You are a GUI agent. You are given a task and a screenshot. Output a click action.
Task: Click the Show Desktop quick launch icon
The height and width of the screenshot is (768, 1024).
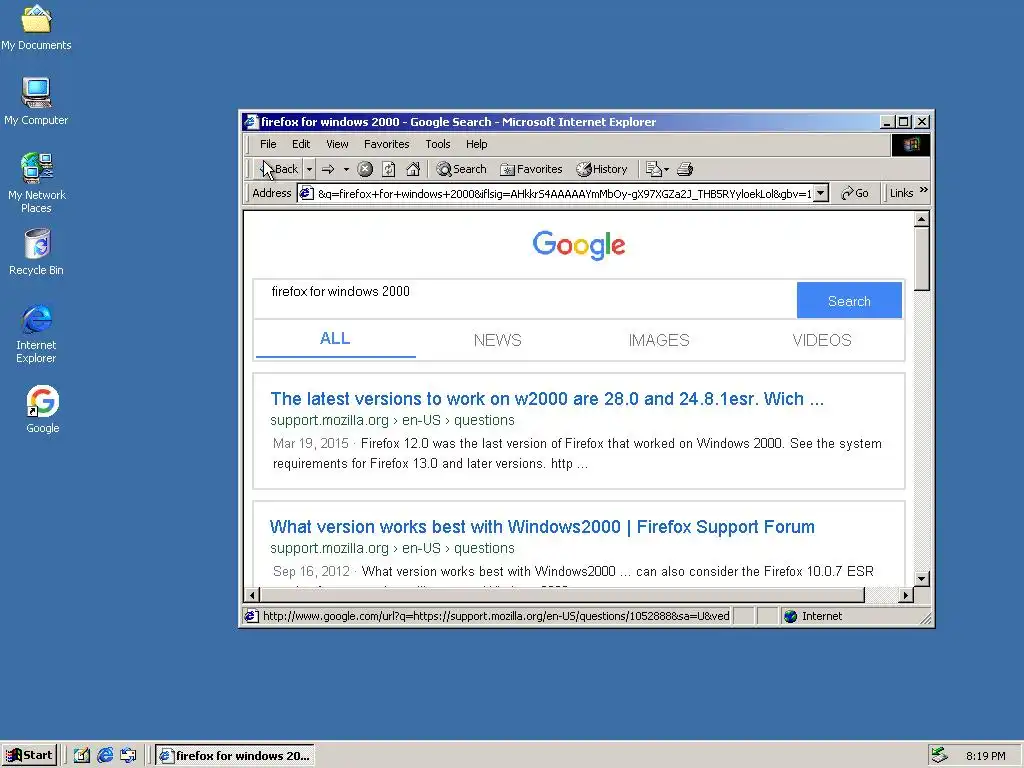click(x=82, y=756)
